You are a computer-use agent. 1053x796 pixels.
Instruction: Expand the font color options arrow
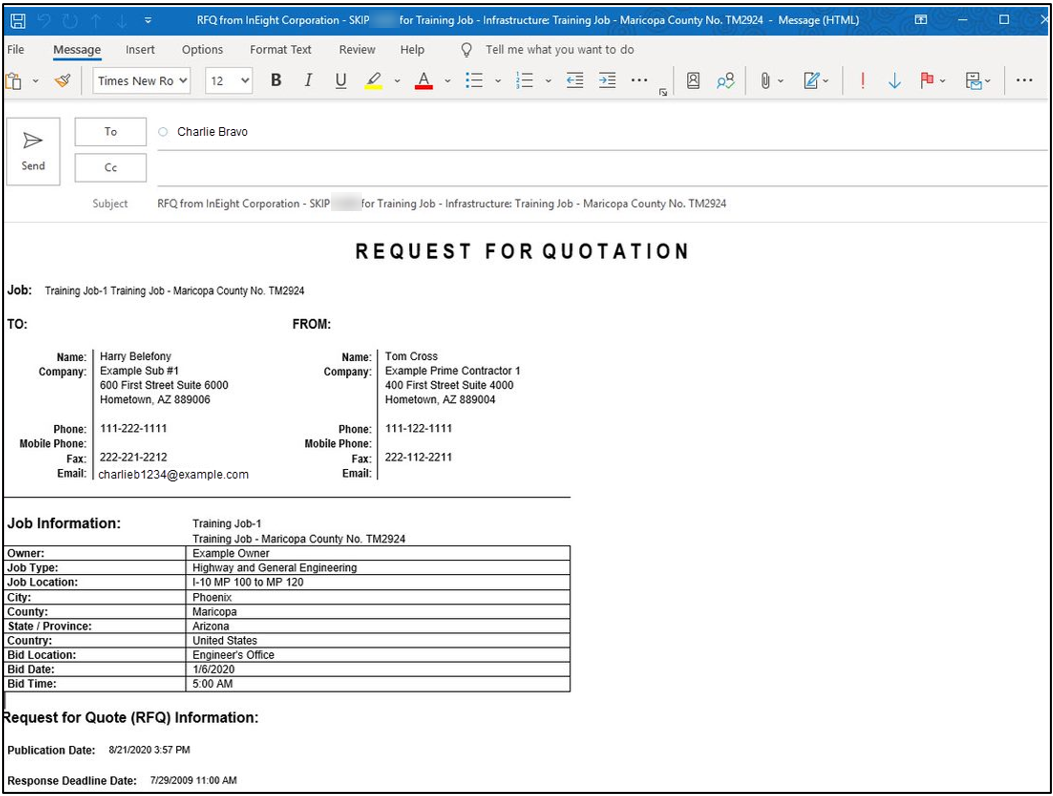447,81
